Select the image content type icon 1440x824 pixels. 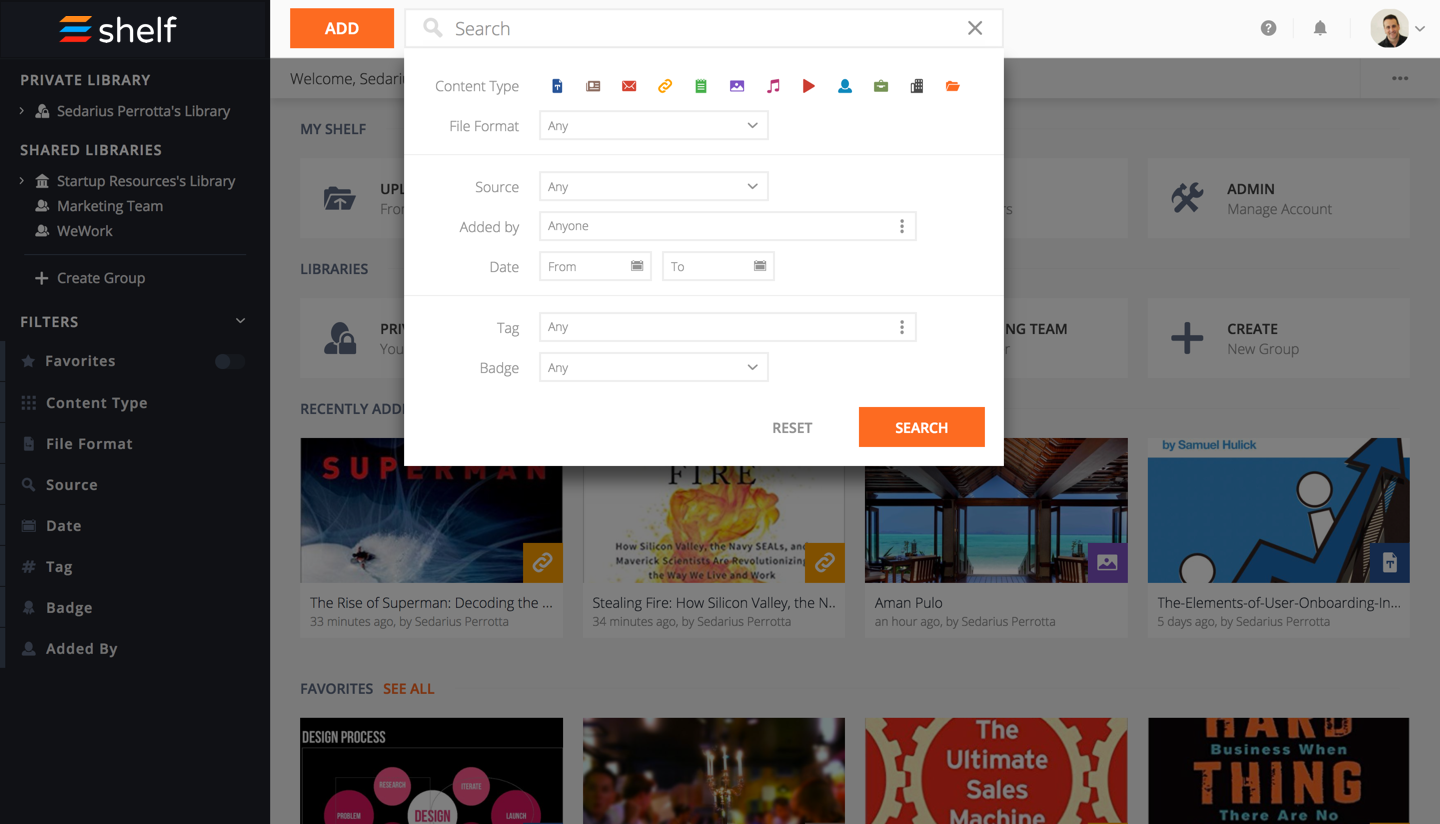pos(737,86)
